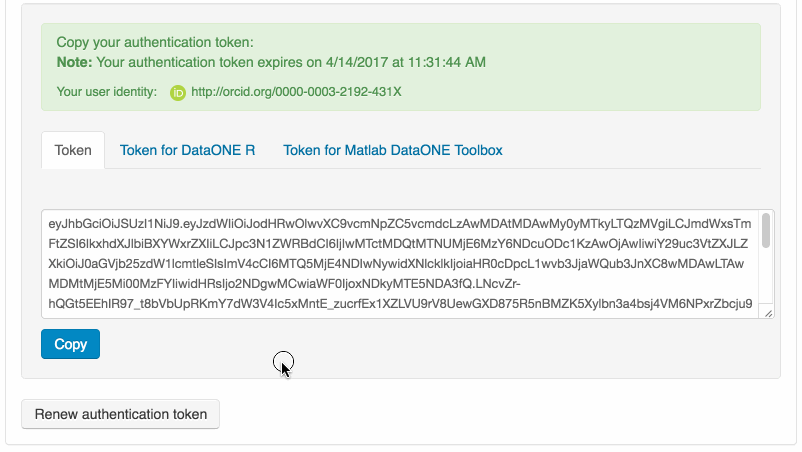The width and height of the screenshot is (802, 452).
Task: Click the empty tab bar area right of Matlab tab
Action: point(640,150)
